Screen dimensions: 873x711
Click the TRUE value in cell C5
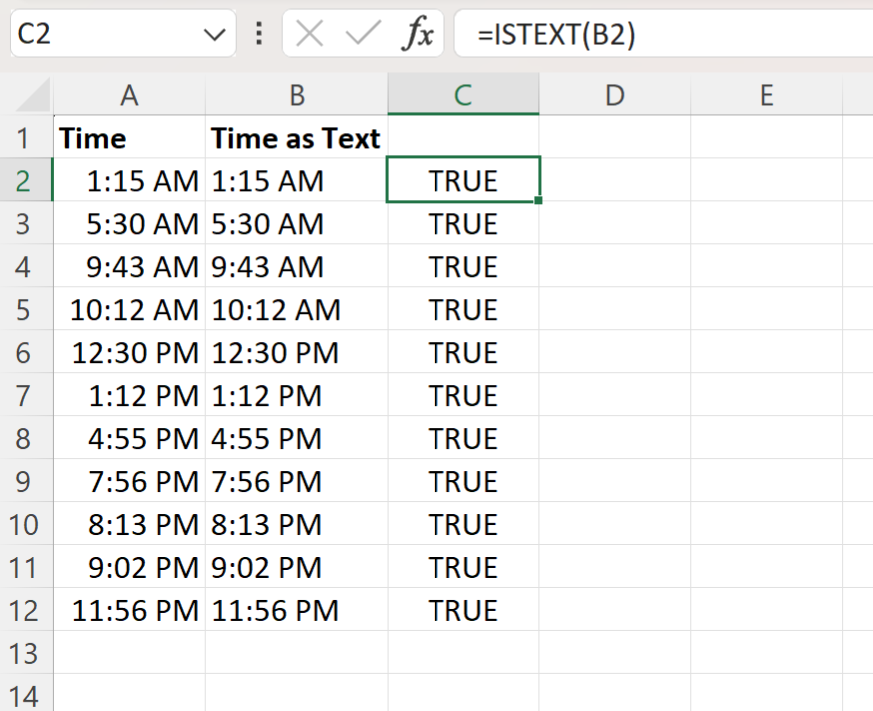pos(463,309)
